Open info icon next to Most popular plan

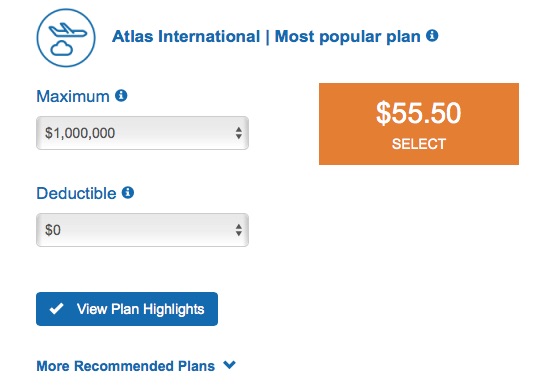pyautogui.click(x=432, y=35)
